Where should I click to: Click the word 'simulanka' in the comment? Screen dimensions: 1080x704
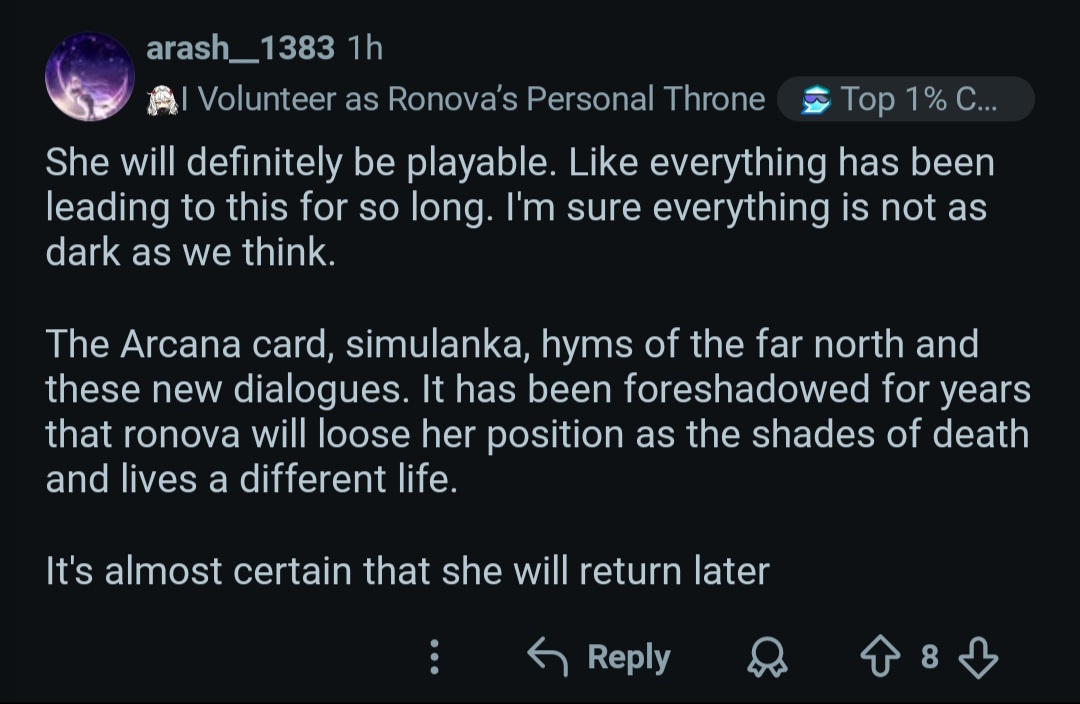point(437,344)
